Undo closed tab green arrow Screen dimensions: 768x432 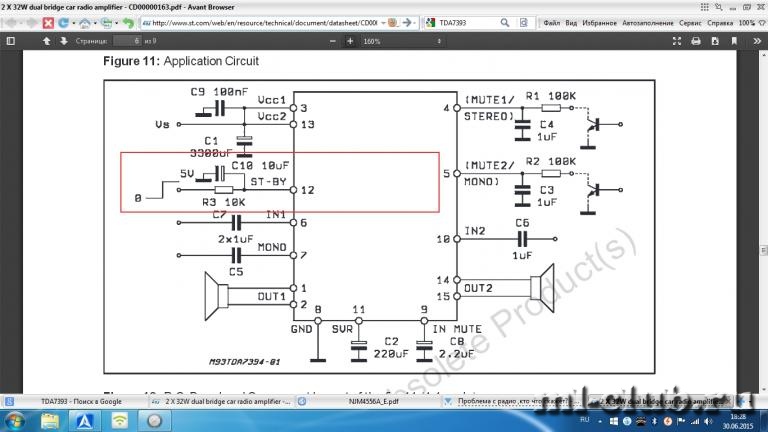128,23
